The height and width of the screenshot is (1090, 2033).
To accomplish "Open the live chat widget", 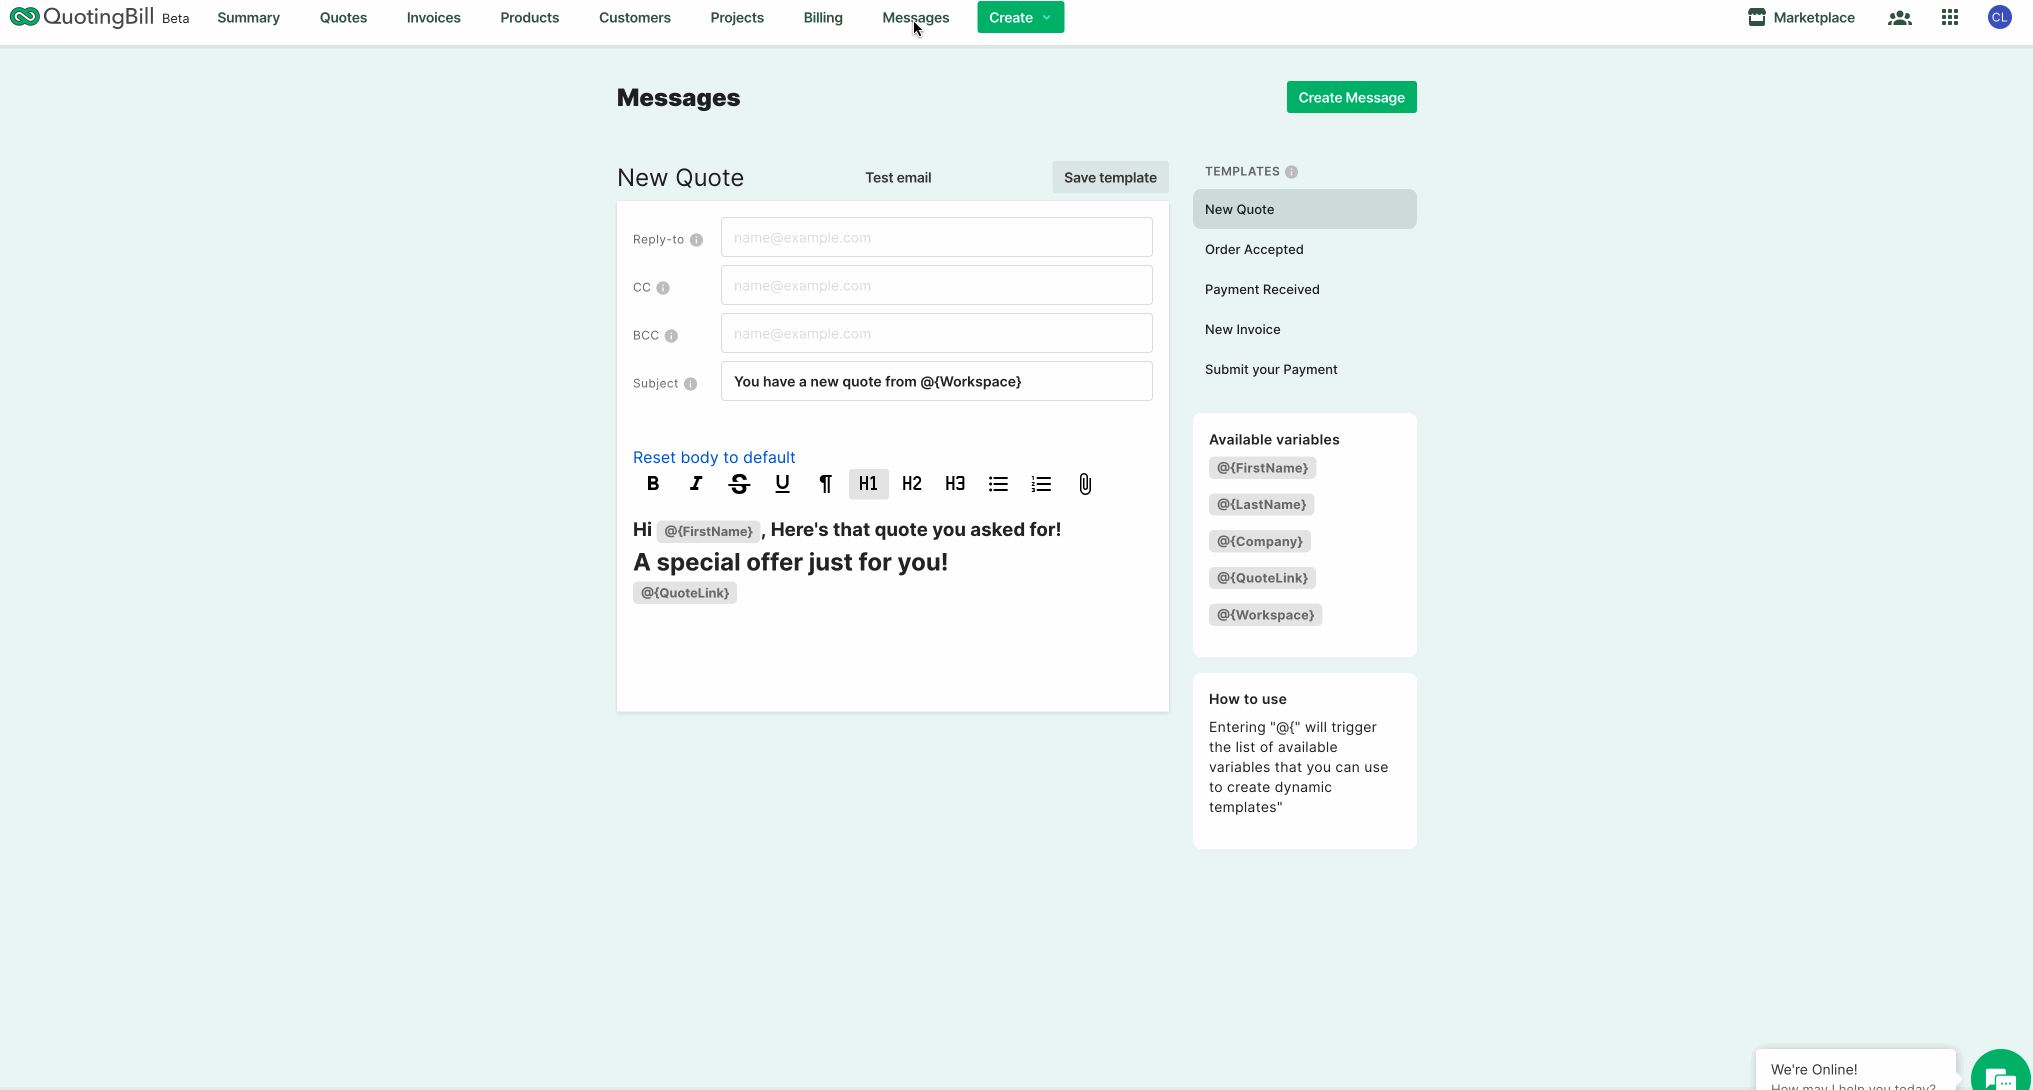I will tap(2000, 1075).
